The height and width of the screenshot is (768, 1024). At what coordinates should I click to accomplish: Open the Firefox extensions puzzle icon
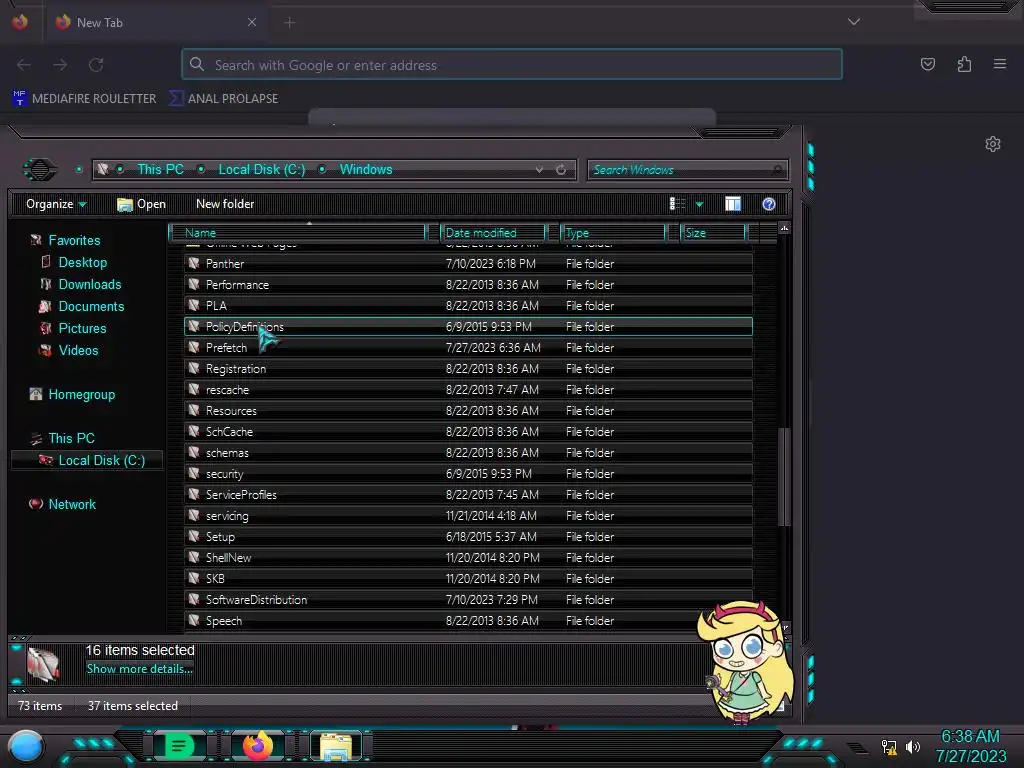coord(964,64)
